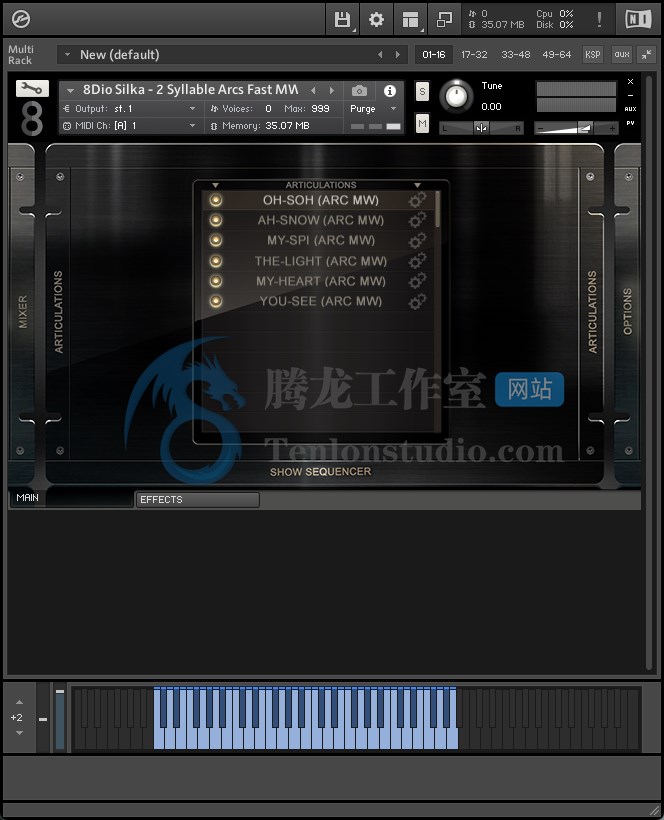Solo the instrument with S button

(x=422, y=92)
